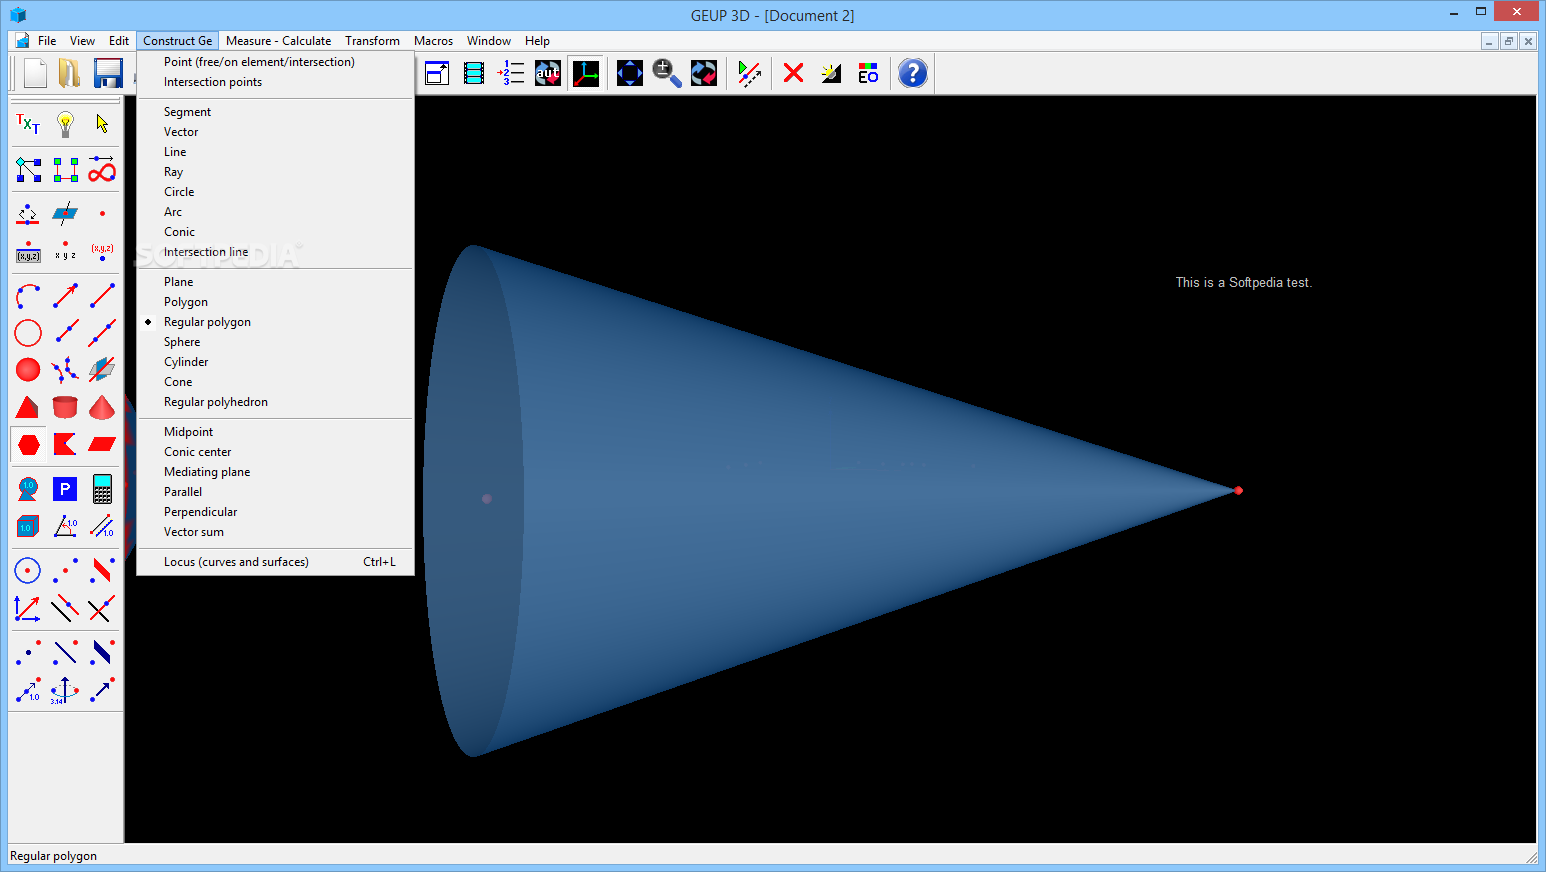Open the View menu

(82, 41)
